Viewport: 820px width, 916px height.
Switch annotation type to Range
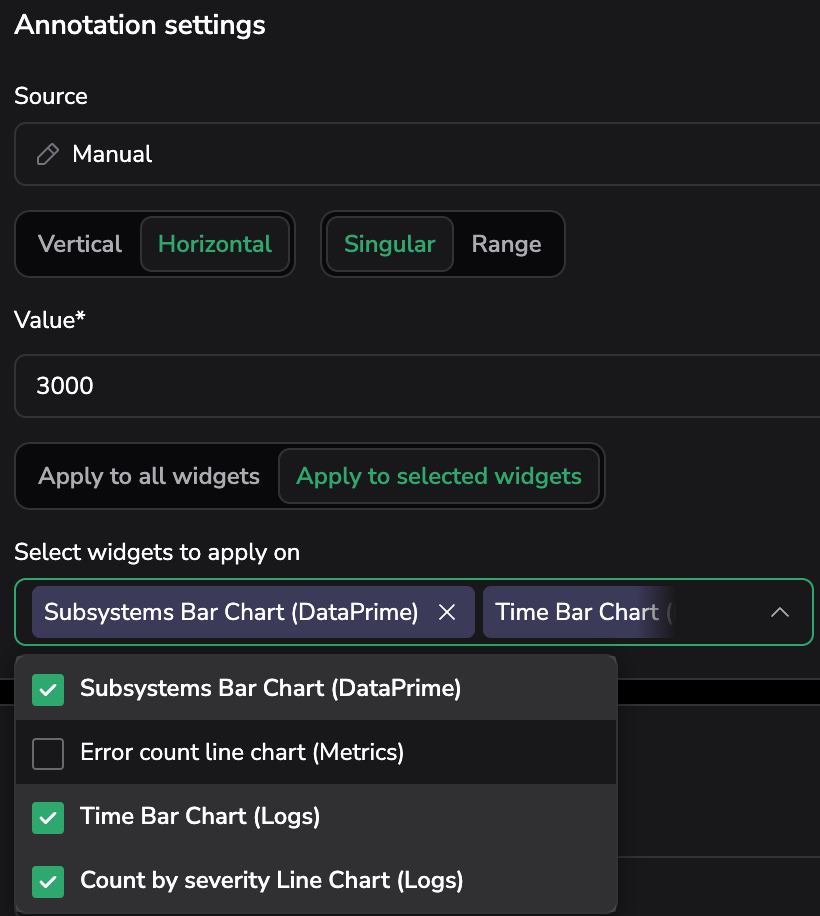click(x=506, y=244)
